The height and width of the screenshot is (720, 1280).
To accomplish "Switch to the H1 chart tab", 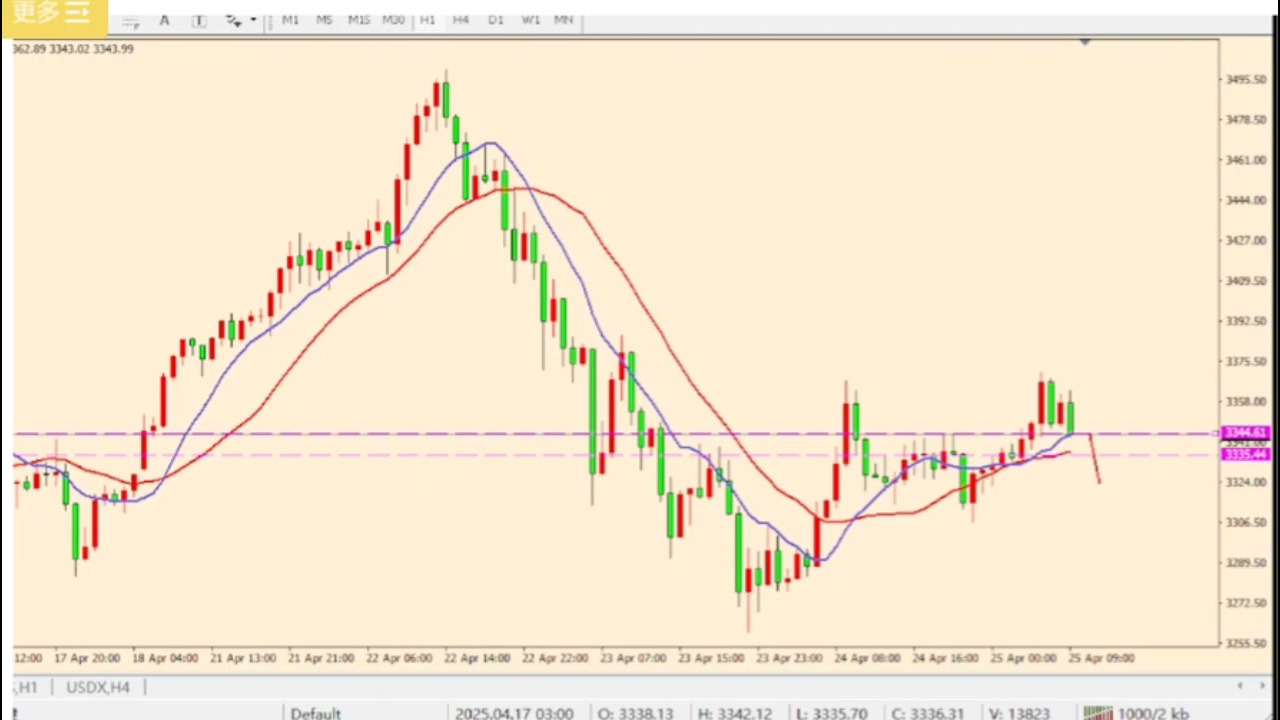I will click(x=26, y=687).
